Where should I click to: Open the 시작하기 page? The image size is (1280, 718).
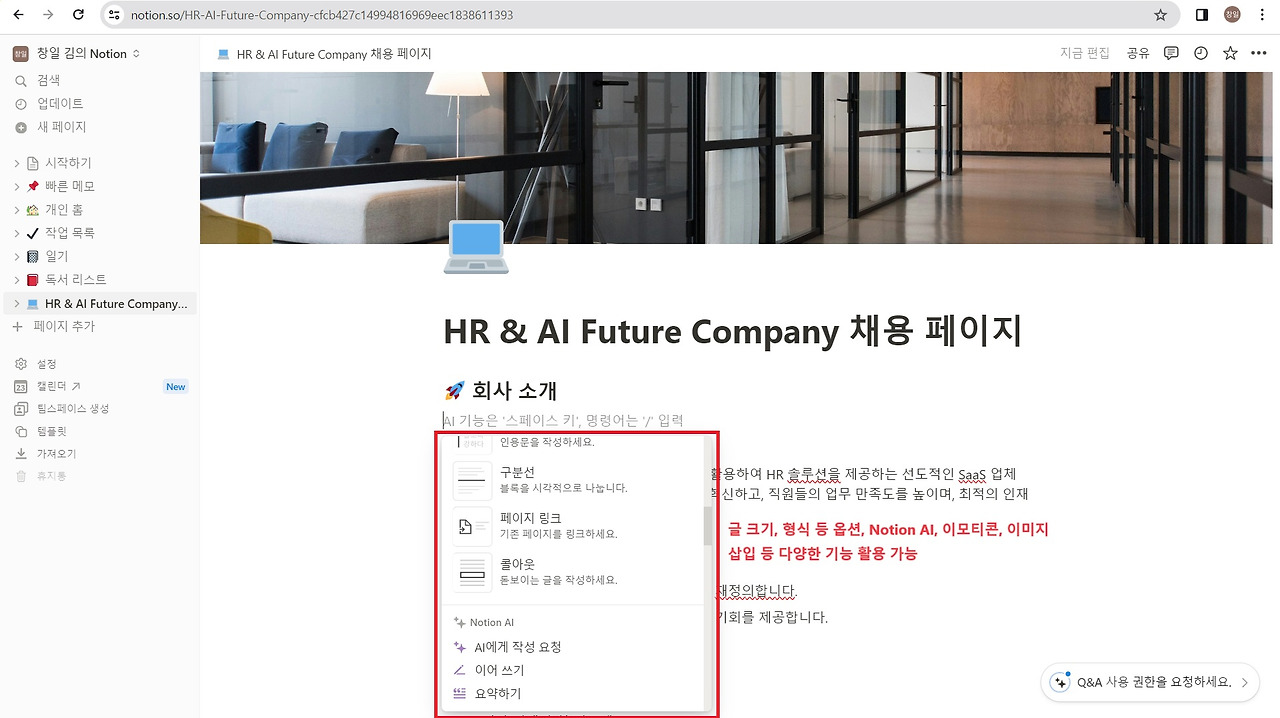click(68, 163)
